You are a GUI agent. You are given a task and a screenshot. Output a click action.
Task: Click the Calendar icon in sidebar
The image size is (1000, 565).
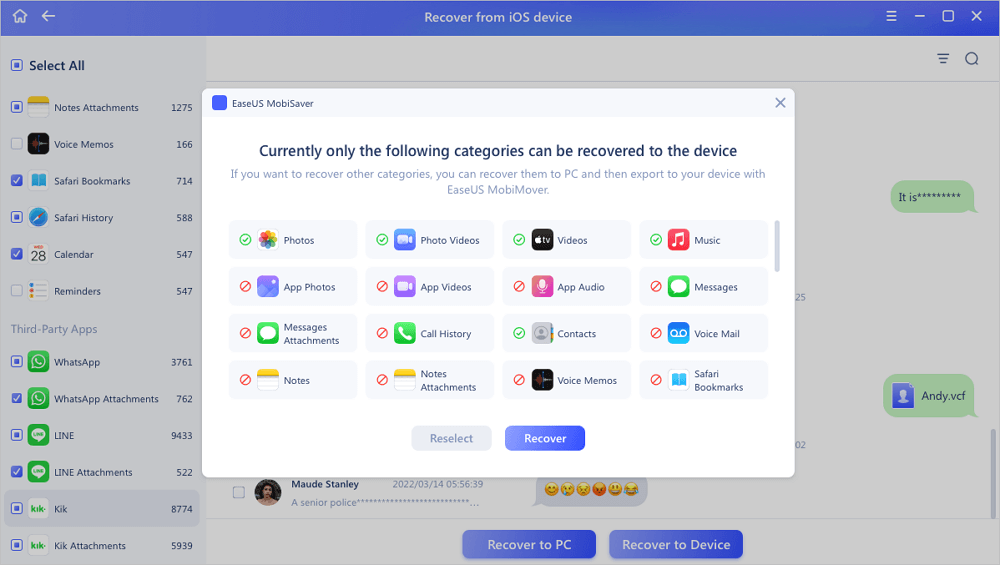(x=38, y=254)
